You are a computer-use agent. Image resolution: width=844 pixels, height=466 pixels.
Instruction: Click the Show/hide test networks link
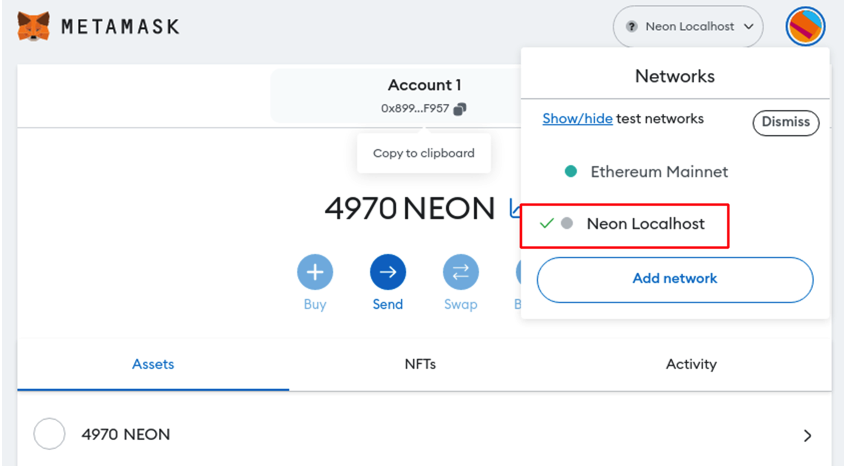[577, 118]
